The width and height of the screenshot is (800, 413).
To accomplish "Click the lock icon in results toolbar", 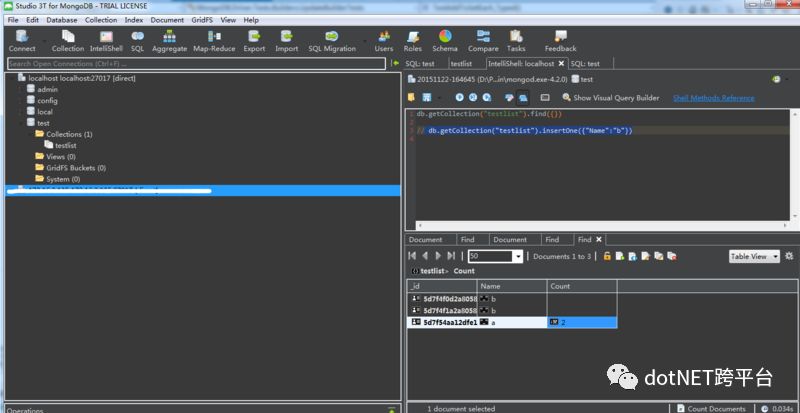I will point(607,256).
